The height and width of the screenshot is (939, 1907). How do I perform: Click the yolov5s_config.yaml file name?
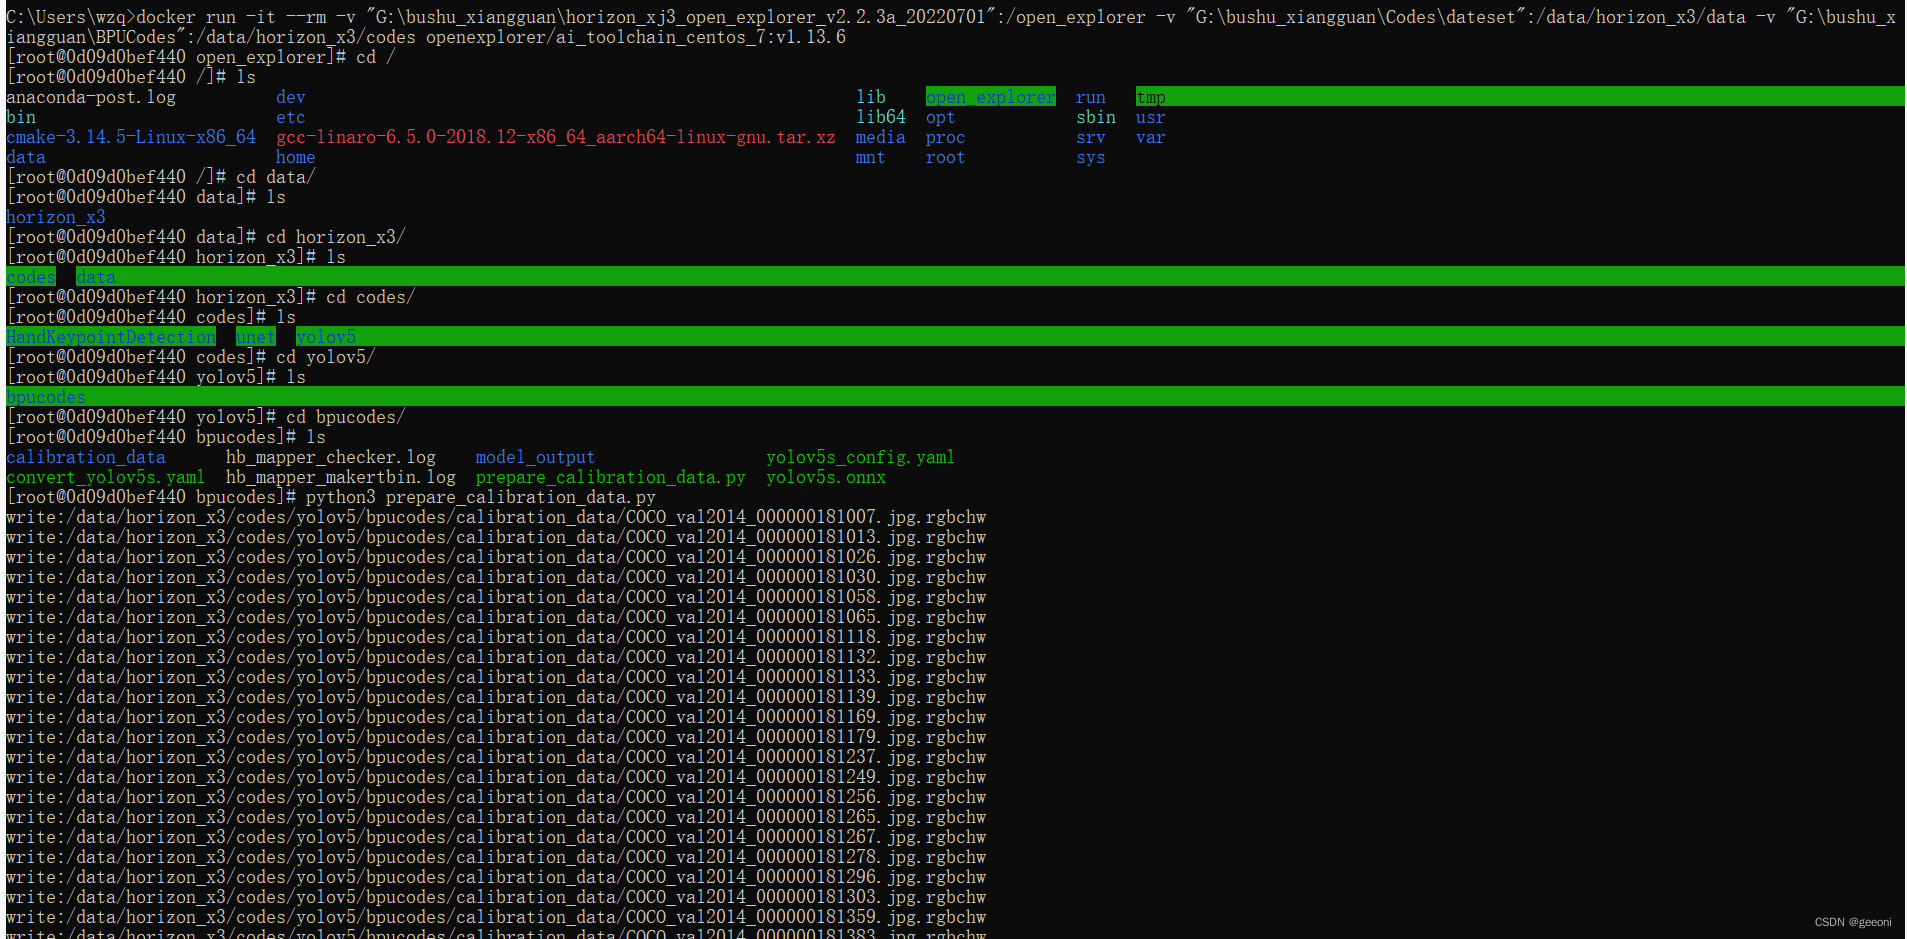tap(861, 457)
